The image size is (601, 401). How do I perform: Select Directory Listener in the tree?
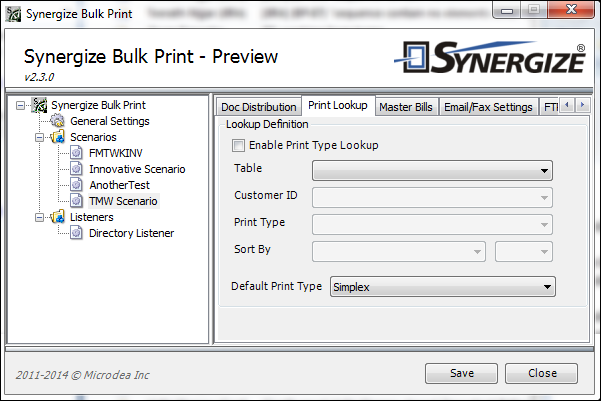(131, 233)
